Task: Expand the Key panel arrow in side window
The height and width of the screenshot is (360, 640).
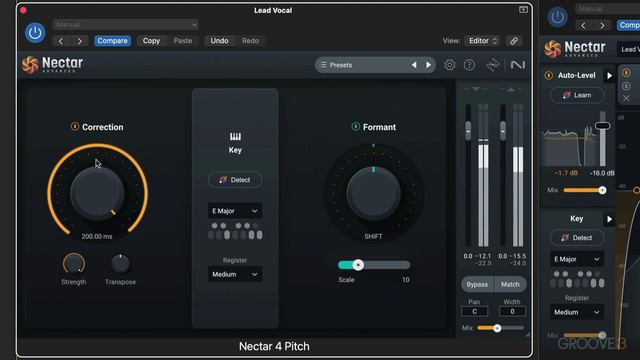Action: point(609,219)
